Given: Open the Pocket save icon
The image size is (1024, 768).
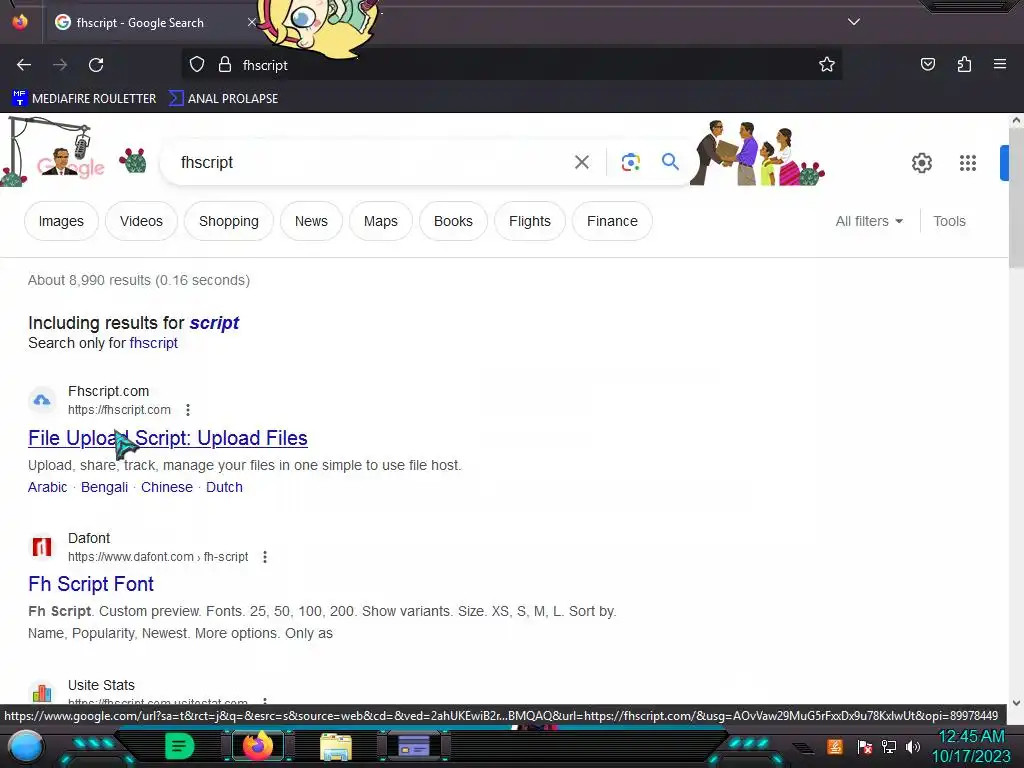Looking at the screenshot, I should (927, 64).
